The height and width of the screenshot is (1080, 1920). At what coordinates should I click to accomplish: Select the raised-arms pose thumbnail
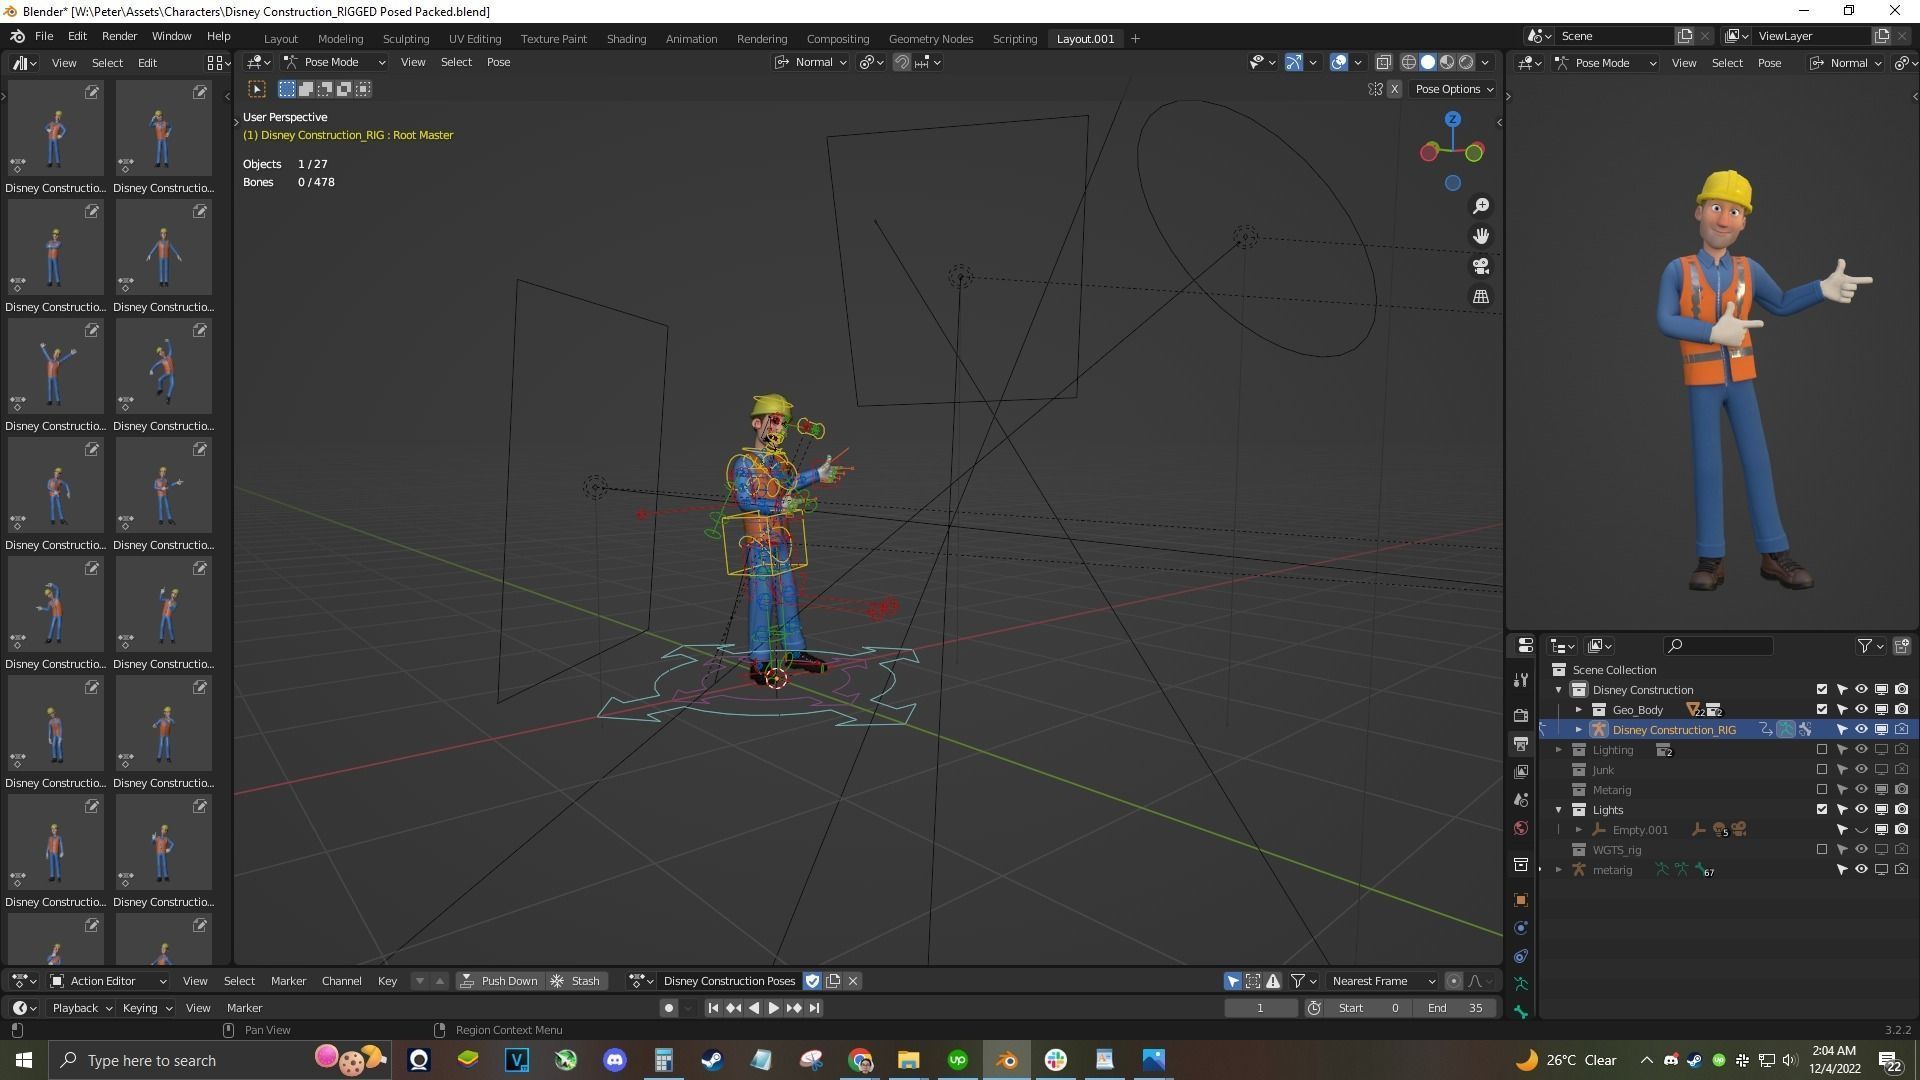pyautogui.click(x=55, y=366)
